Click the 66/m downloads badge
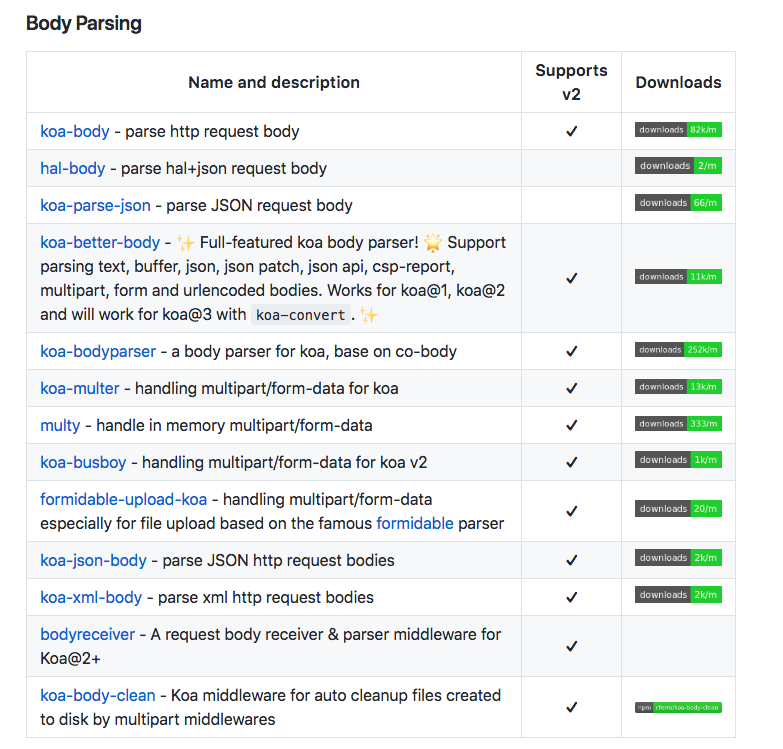783x749 pixels. 678,203
